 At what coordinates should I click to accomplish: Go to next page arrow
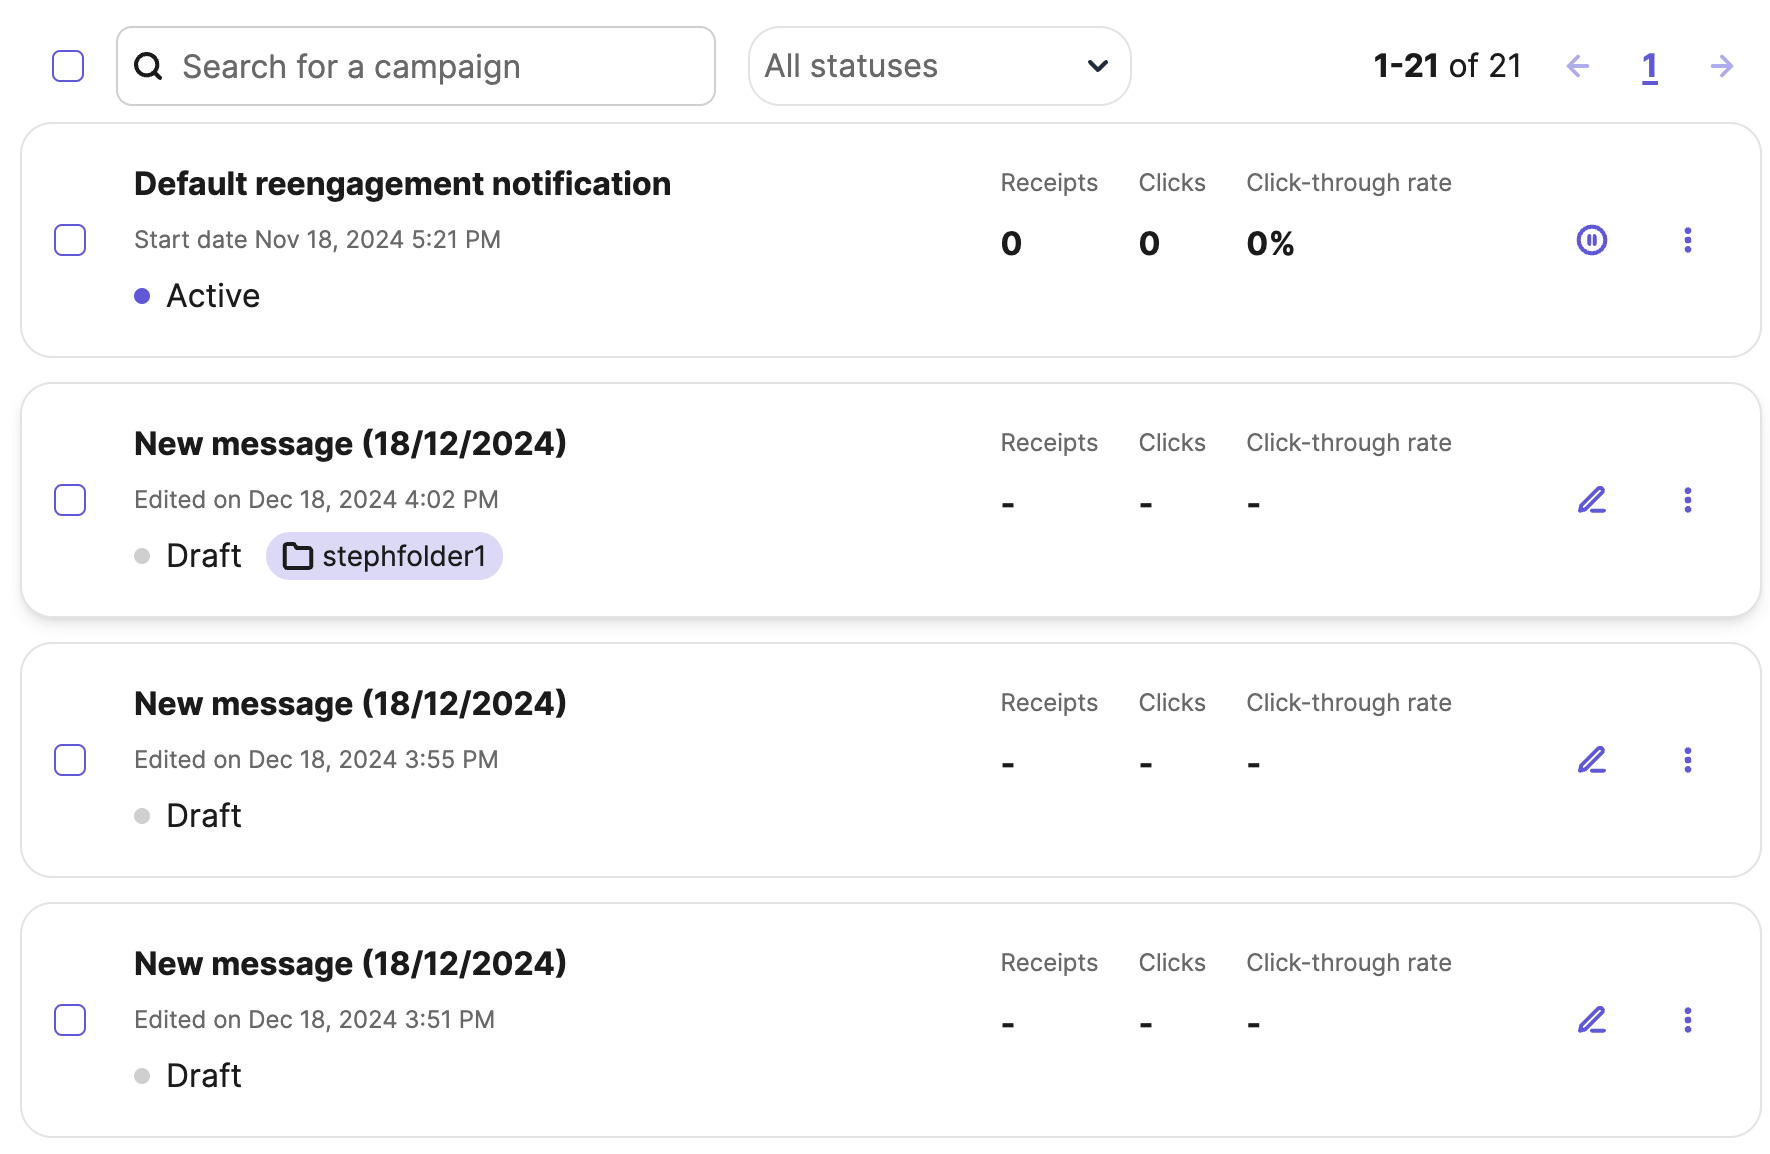(x=1722, y=66)
